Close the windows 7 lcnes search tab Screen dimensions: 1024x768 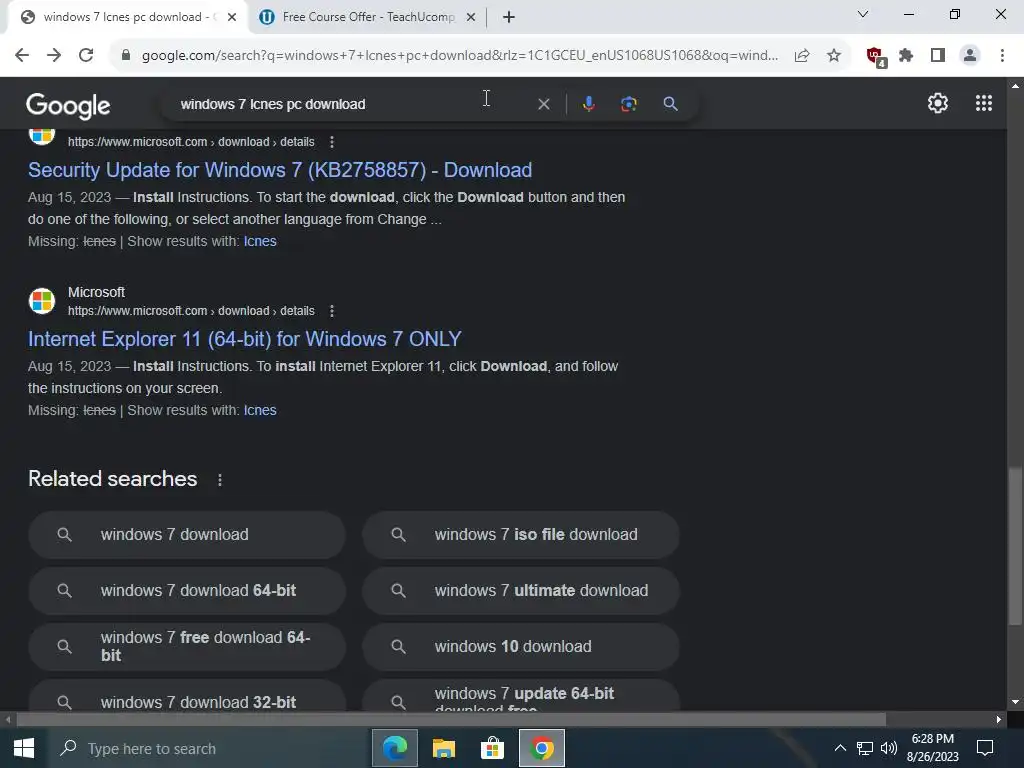tap(232, 18)
